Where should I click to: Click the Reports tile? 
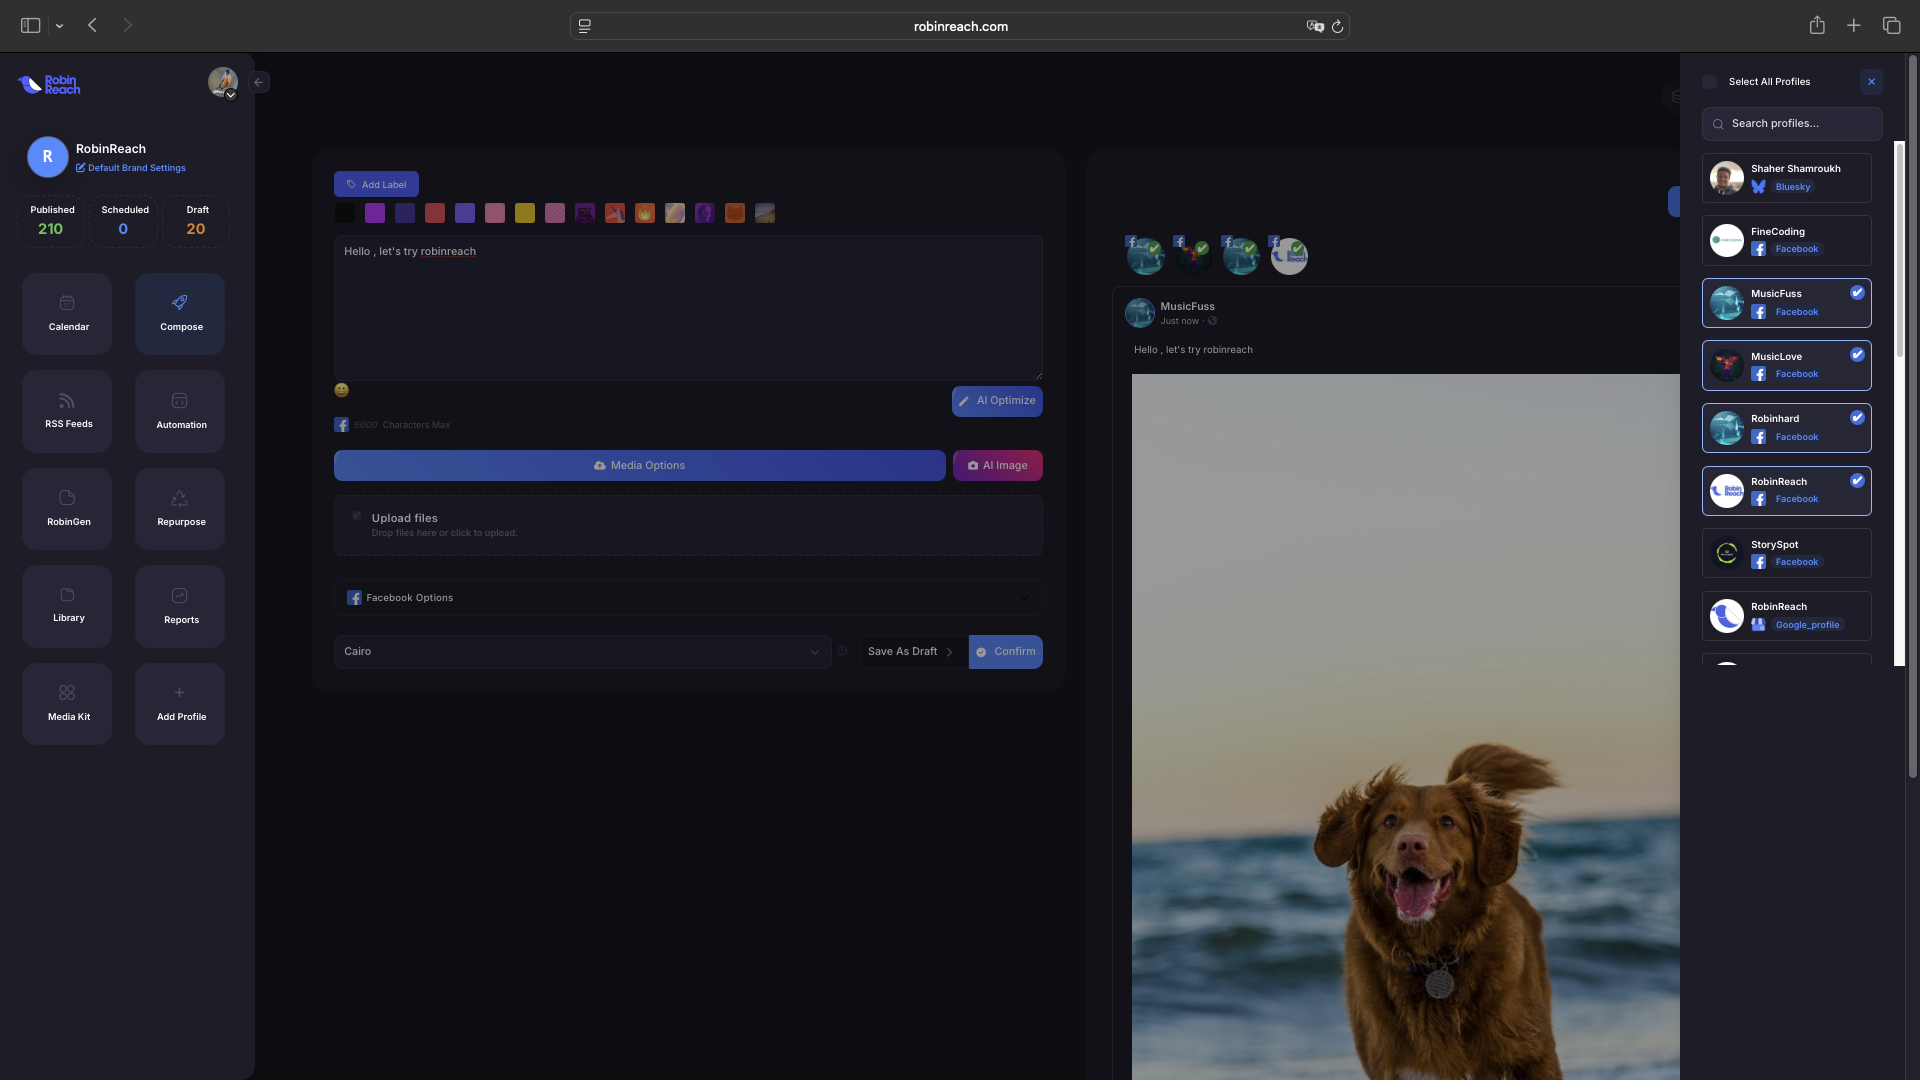click(x=180, y=606)
